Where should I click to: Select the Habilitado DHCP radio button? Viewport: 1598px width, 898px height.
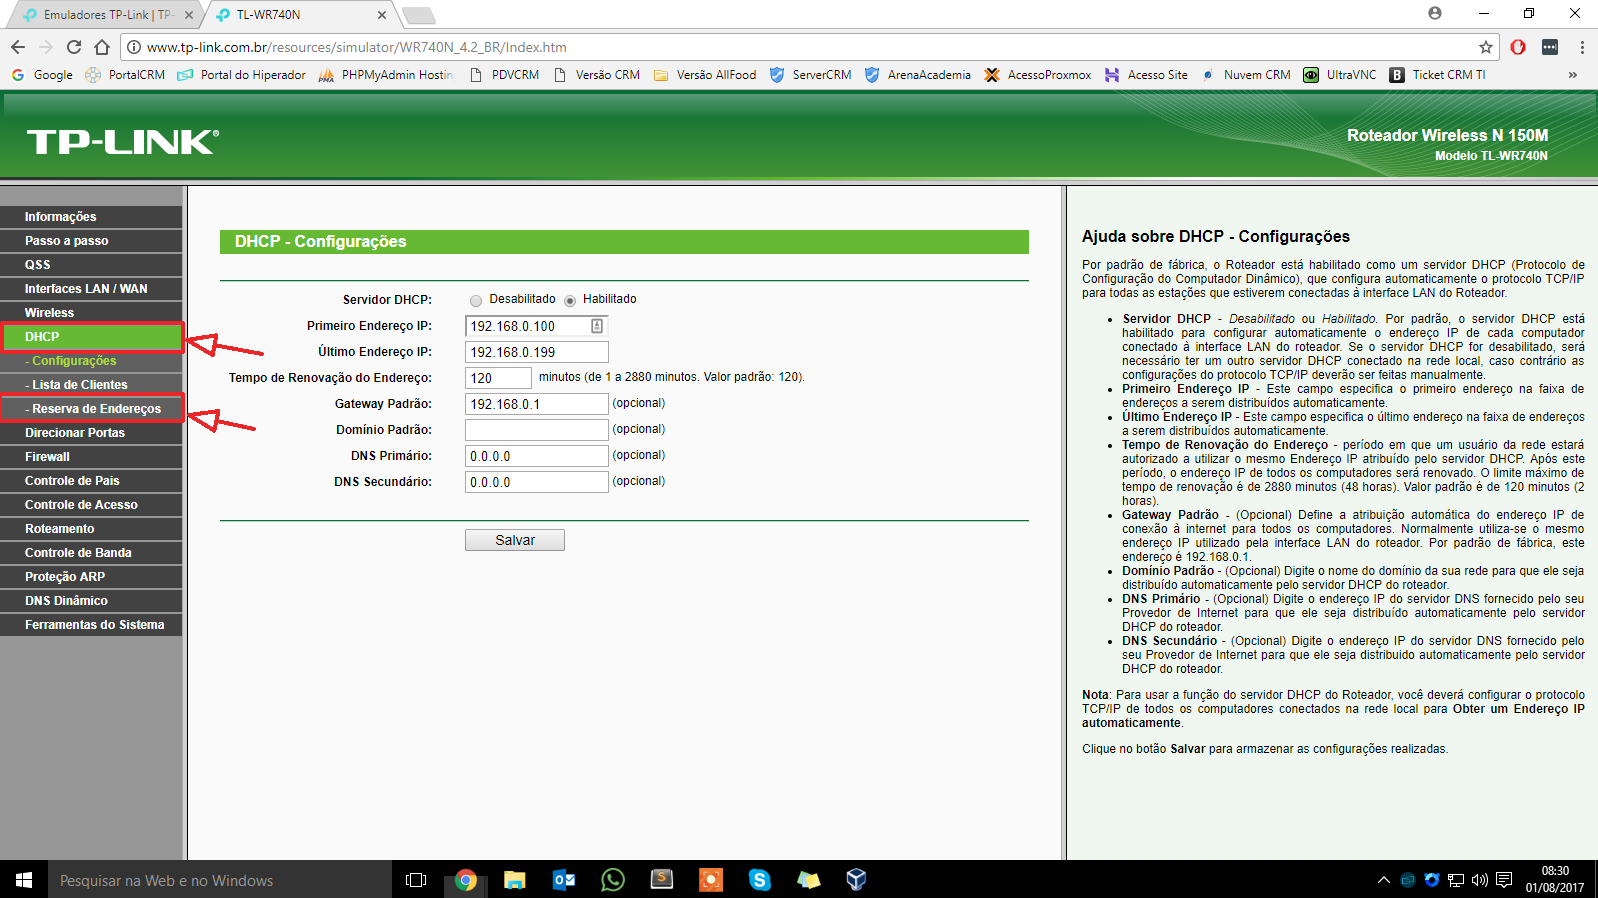pos(570,300)
